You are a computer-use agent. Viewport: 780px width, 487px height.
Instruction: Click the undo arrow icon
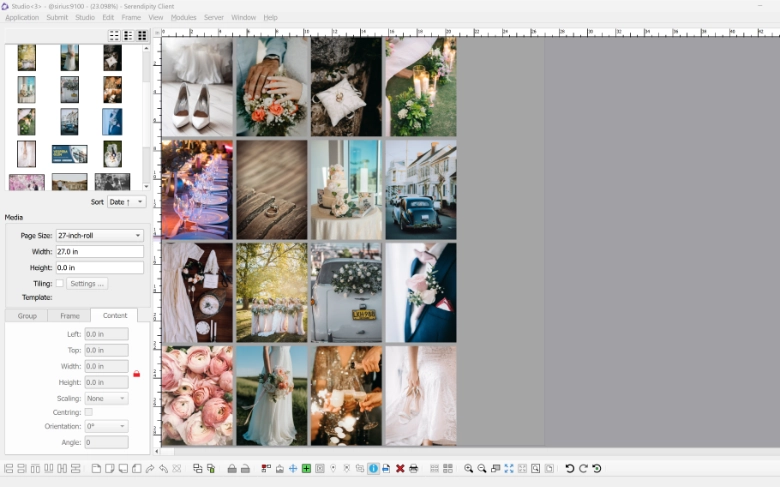point(570,468)
